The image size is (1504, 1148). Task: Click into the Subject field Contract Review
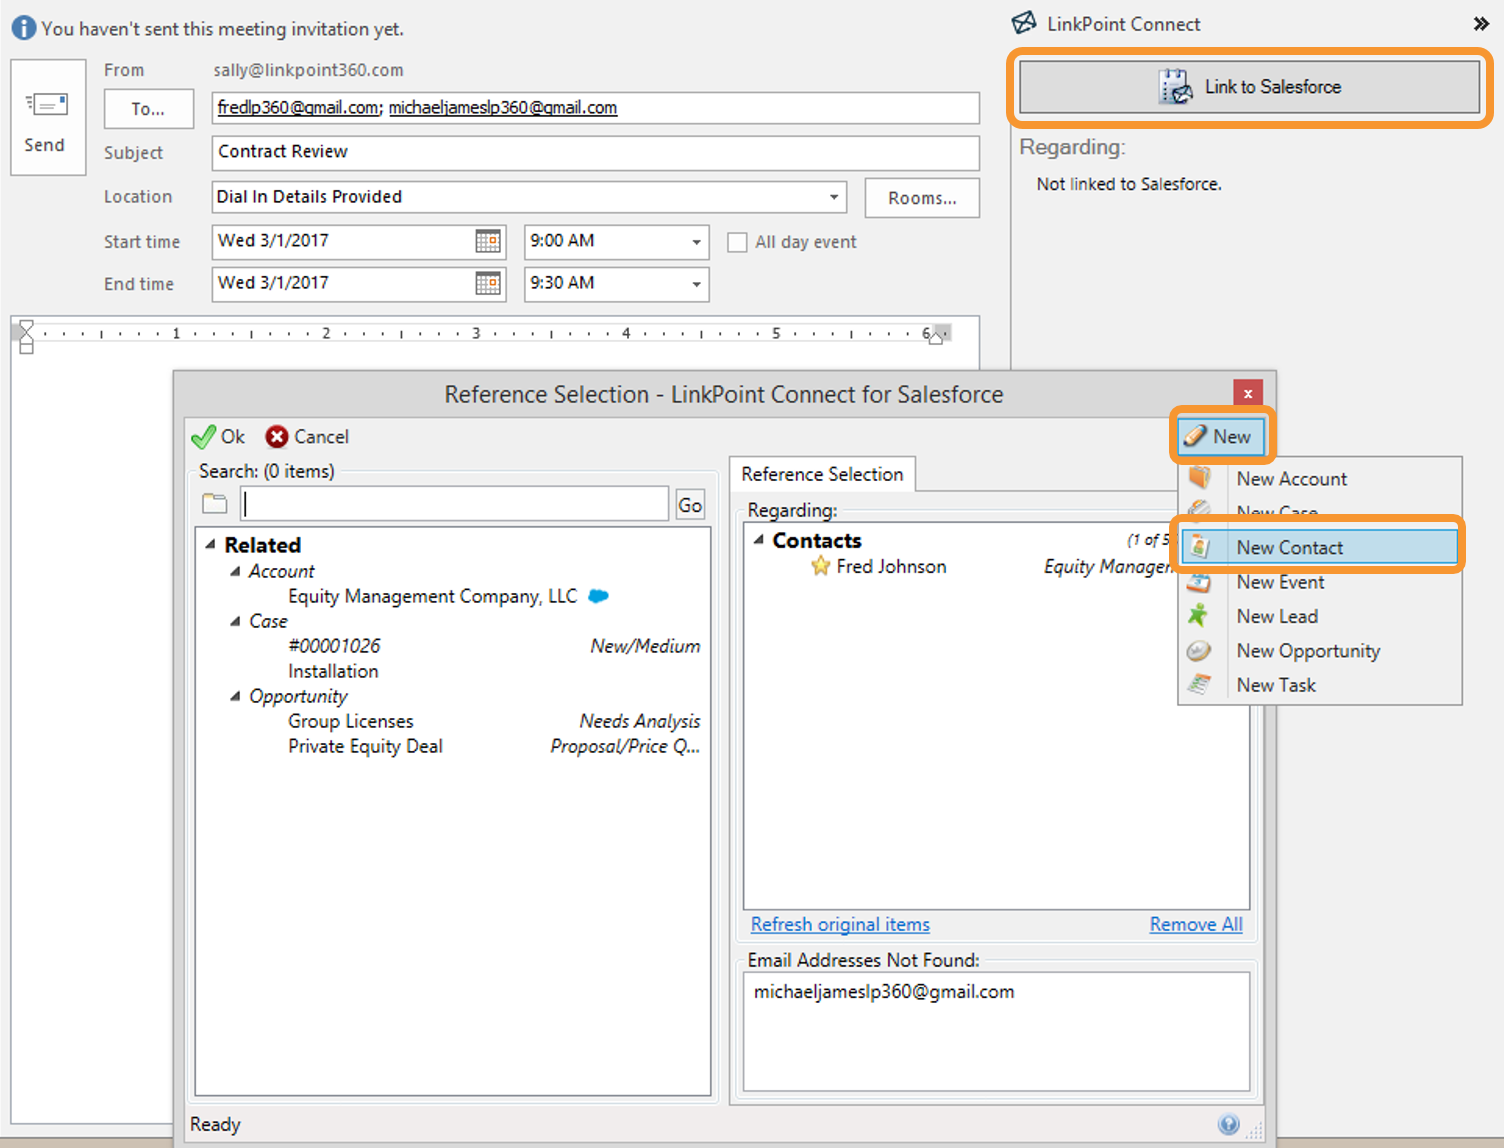[x=595, y=152]
